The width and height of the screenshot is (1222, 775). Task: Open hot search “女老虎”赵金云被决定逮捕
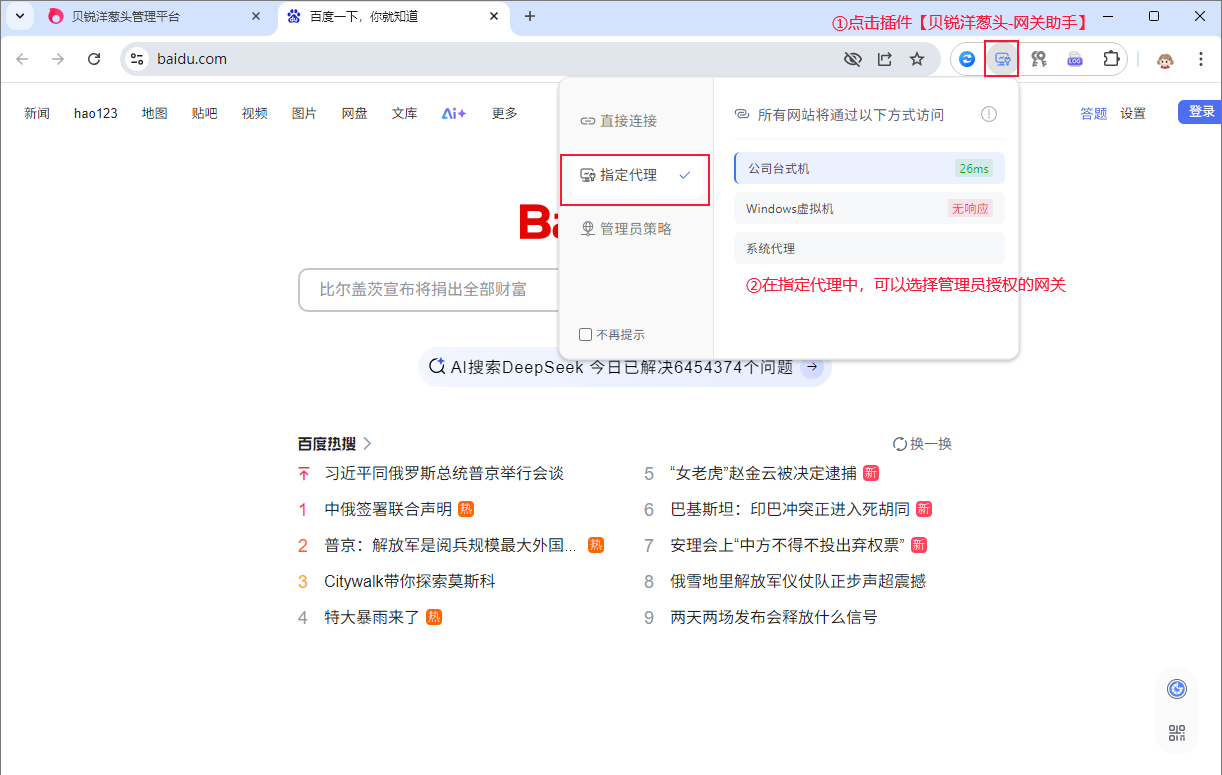(x=764, y=473)
